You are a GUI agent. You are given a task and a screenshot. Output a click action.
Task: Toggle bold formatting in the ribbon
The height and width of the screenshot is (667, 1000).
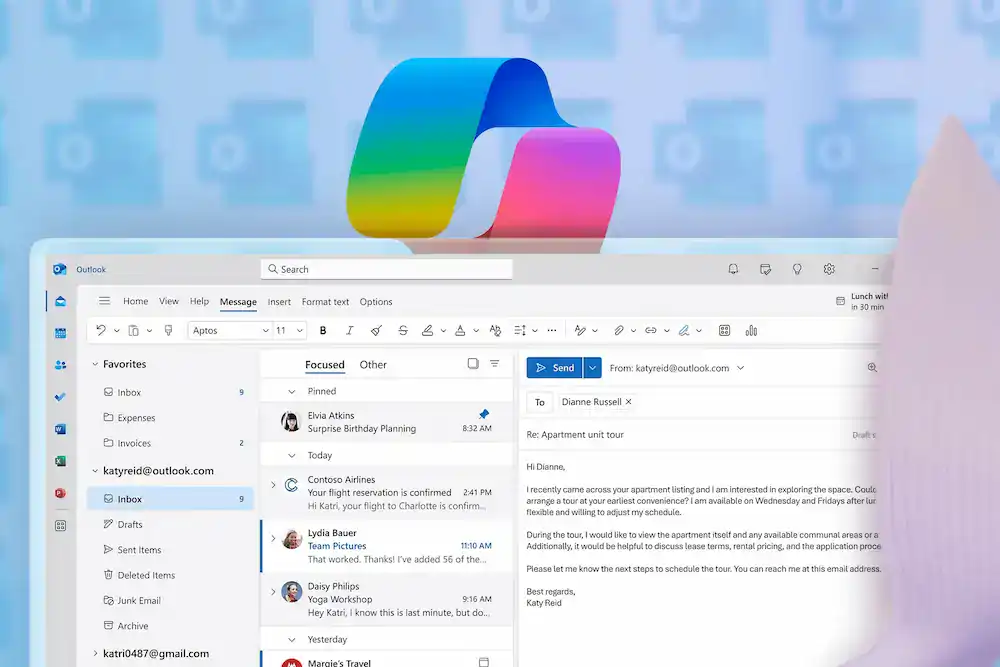pos(324,330)
